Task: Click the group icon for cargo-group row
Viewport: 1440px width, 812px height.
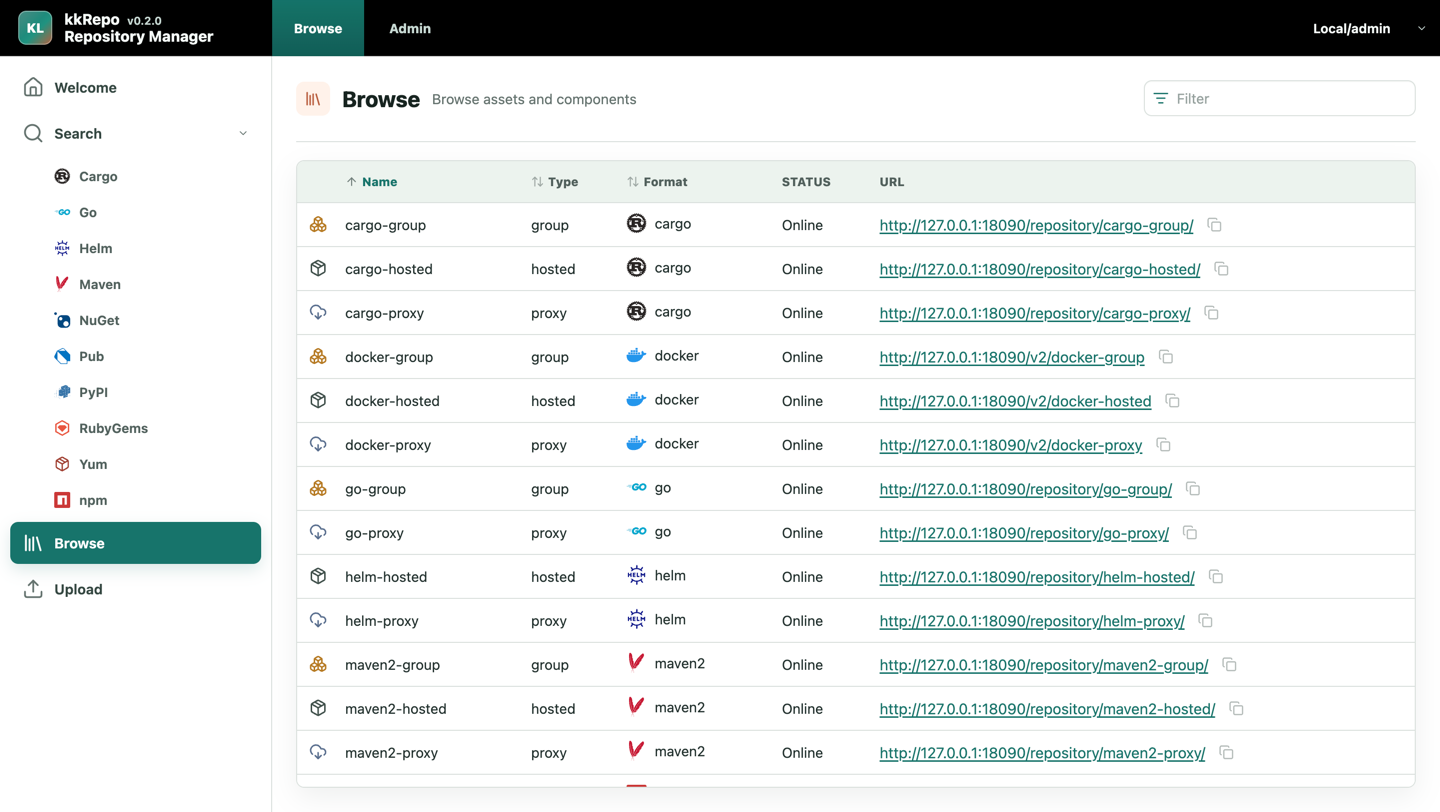Action: (318, 225)
